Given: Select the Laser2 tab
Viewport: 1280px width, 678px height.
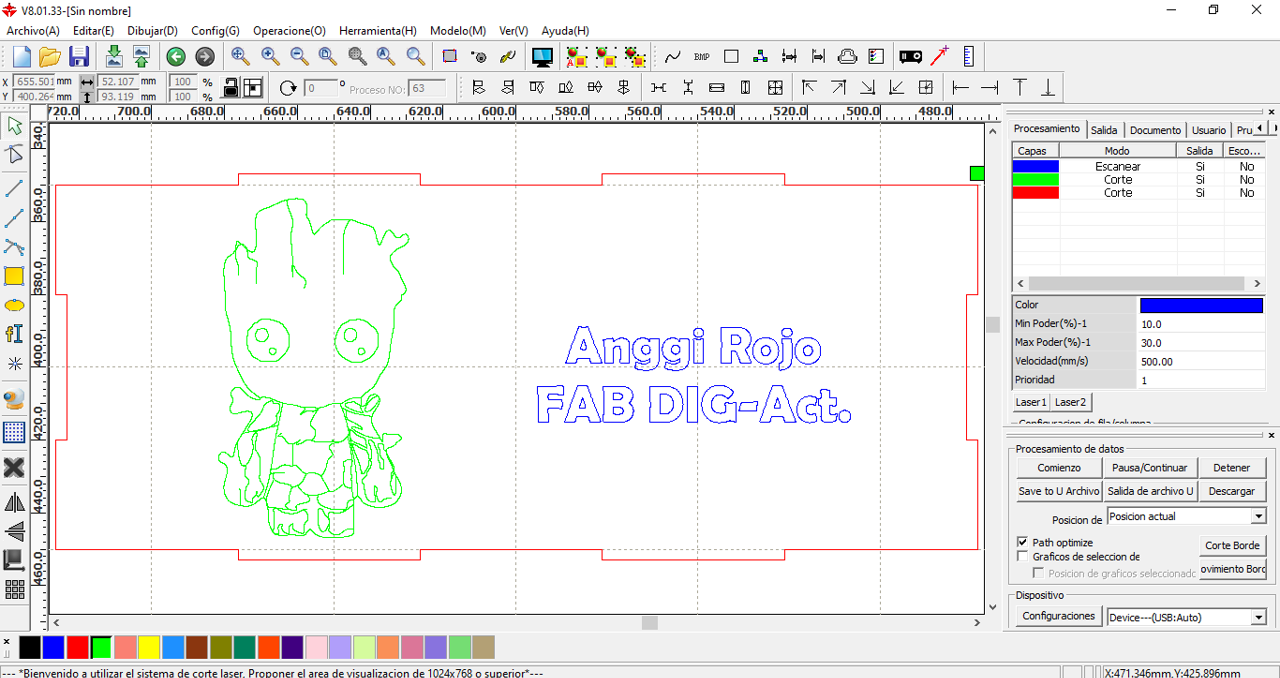Looking at the screenshot, I should [1070, 402].
